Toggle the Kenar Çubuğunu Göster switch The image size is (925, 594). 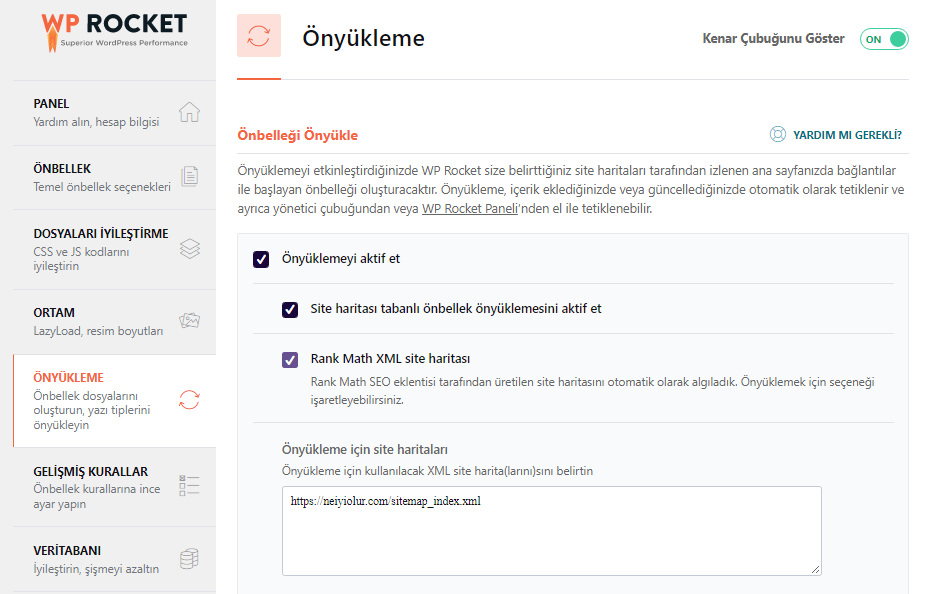click(884, 39)
